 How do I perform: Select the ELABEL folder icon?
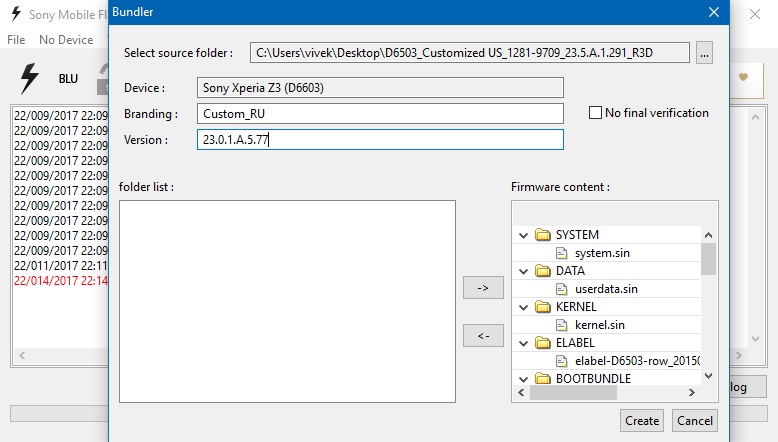pyautogui.click(x=543, y=343)
